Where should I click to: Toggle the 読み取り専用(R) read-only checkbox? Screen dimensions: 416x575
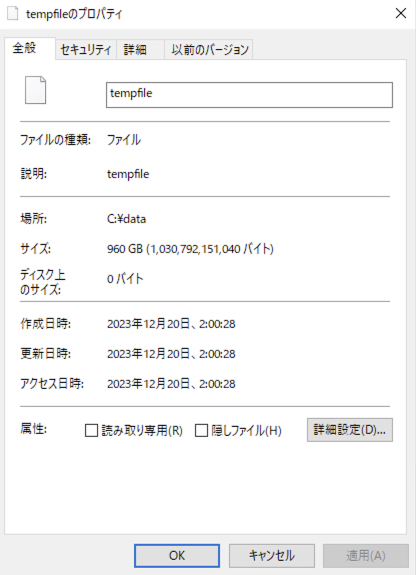point(91,430)
